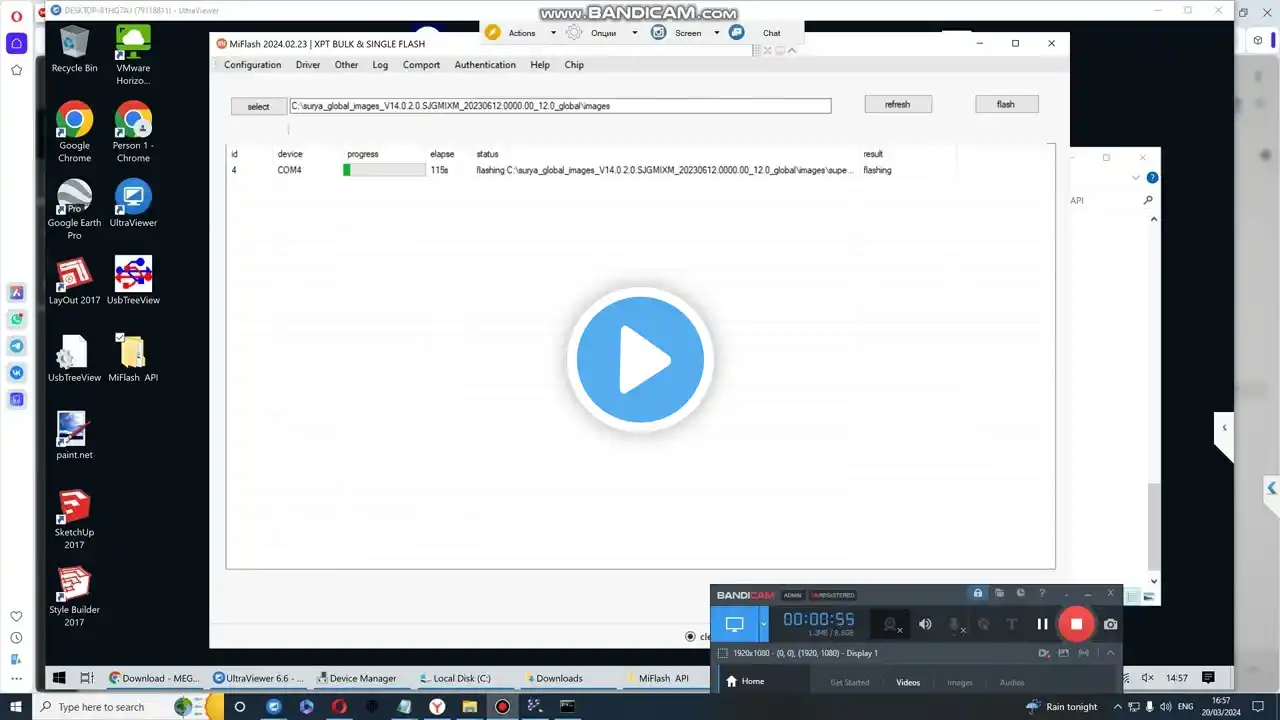Viewport: 1280px width, 720px height.
Task: Open VMware Horizon desktop icon
Action: pyautogui.click(x=133, y=55)
